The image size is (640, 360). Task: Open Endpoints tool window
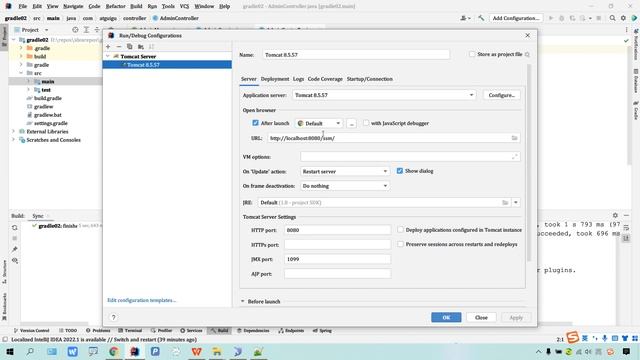click(x=291, y=330)
